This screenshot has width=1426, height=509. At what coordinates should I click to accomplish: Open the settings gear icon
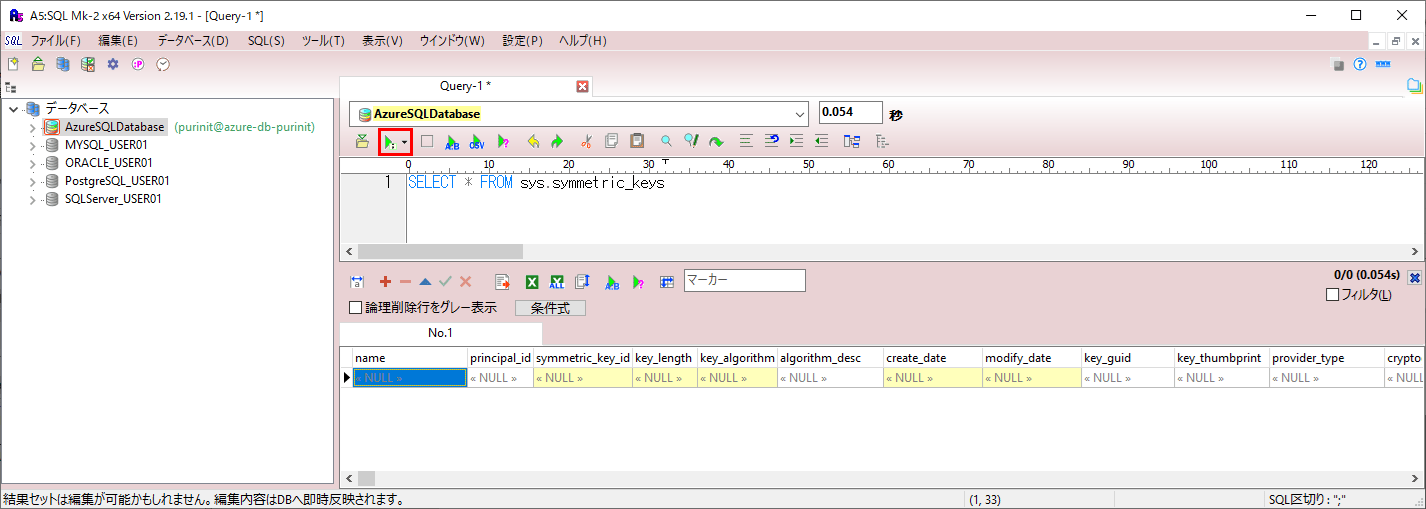(x=113, y=64)
